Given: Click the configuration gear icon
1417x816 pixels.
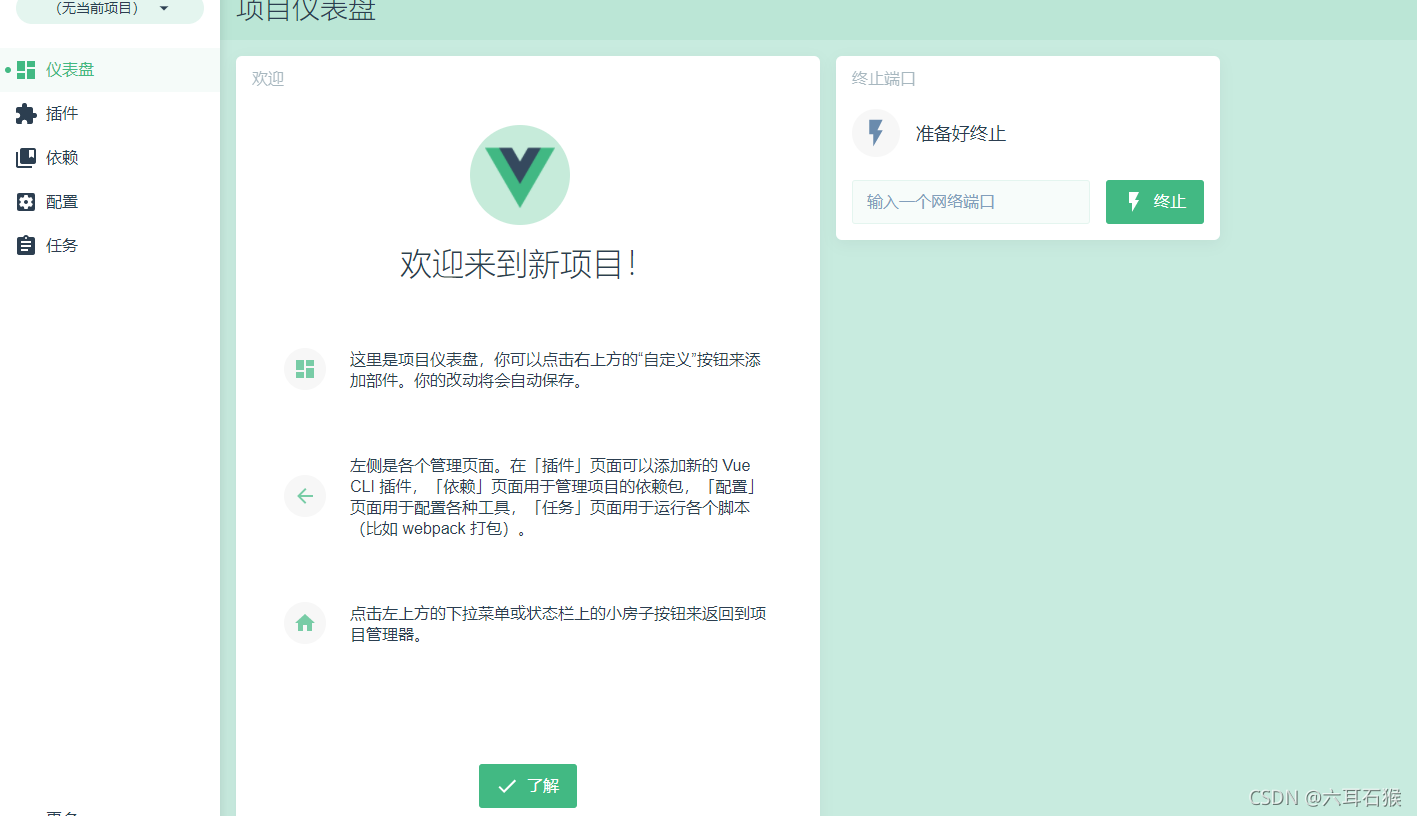Looking at the screenshot, I should tap(26, 202).
